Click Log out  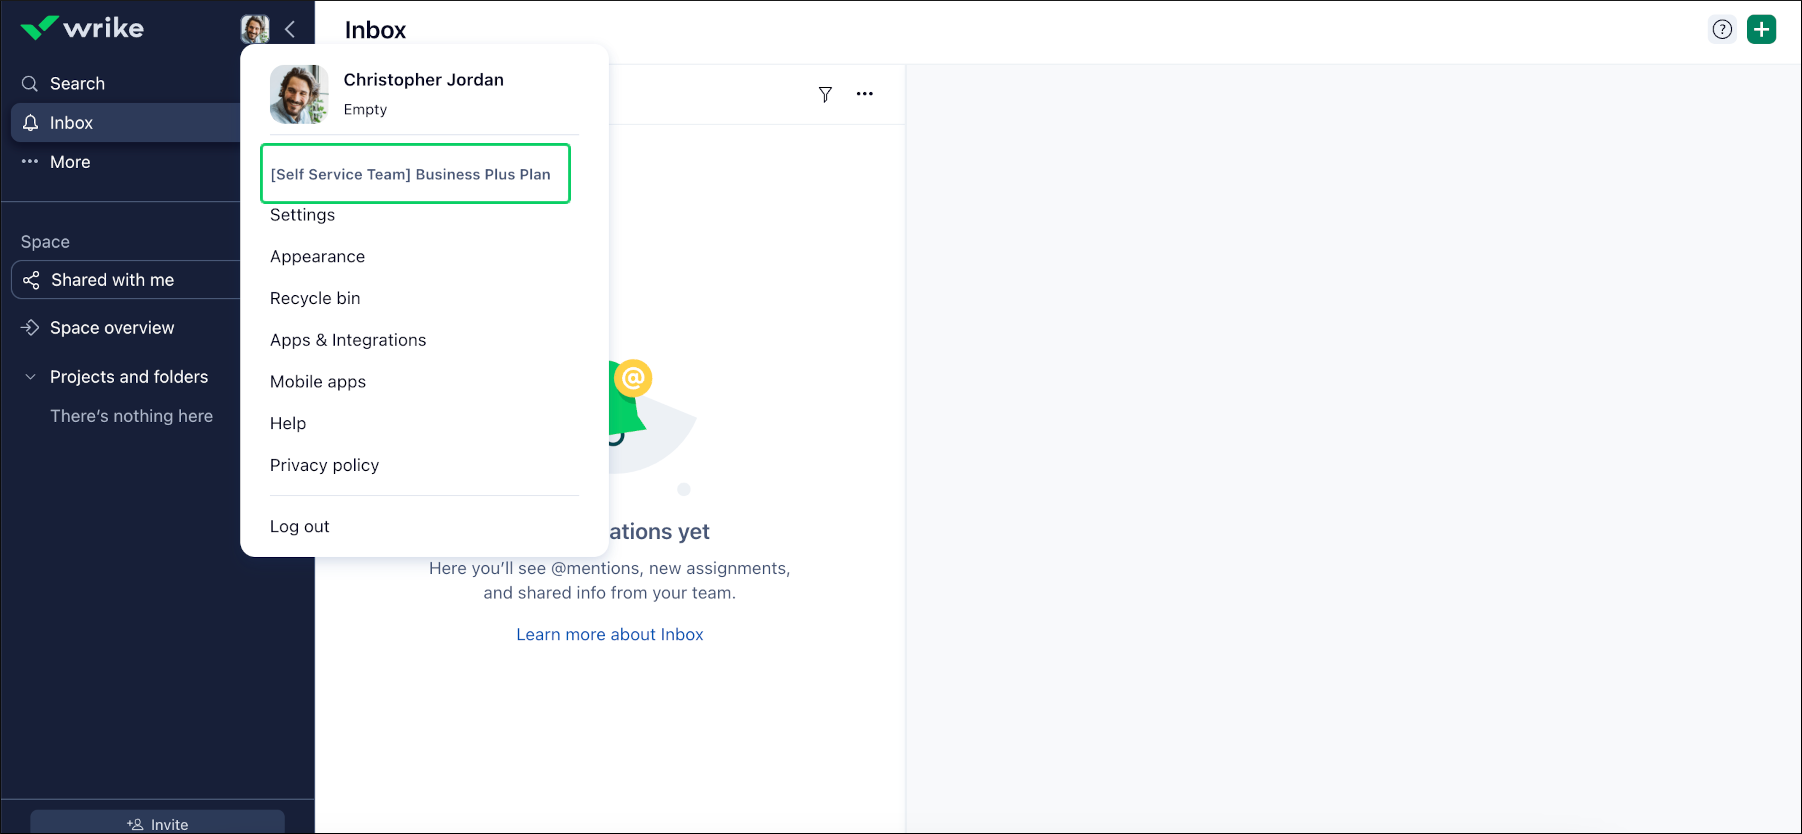tap(299, 527)
